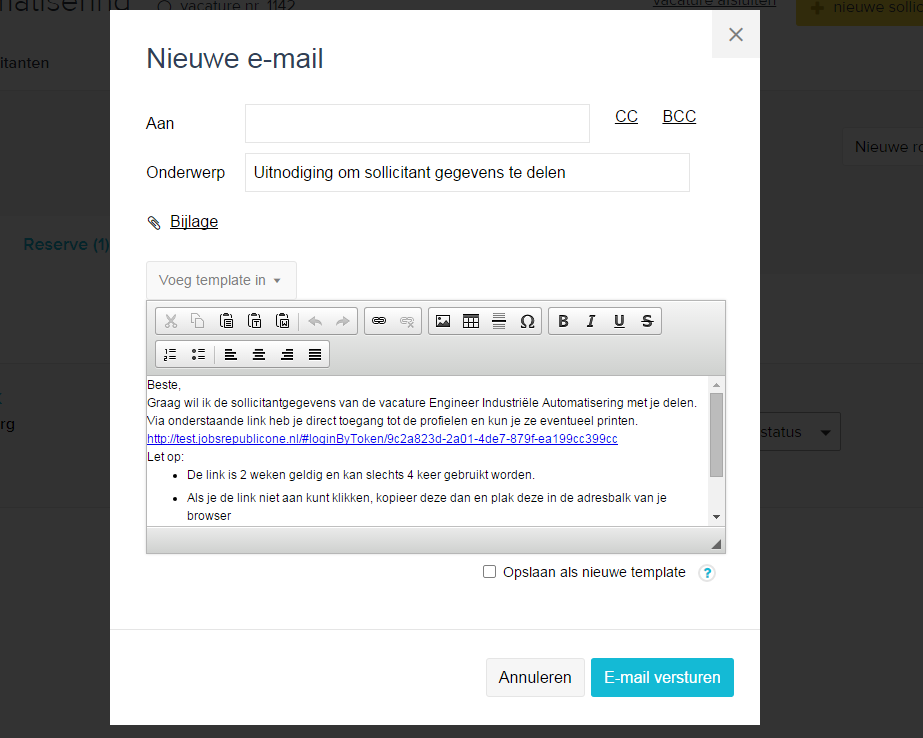923x738 pixels.
Task: Paste as plain text
Action: click(255, 321)
